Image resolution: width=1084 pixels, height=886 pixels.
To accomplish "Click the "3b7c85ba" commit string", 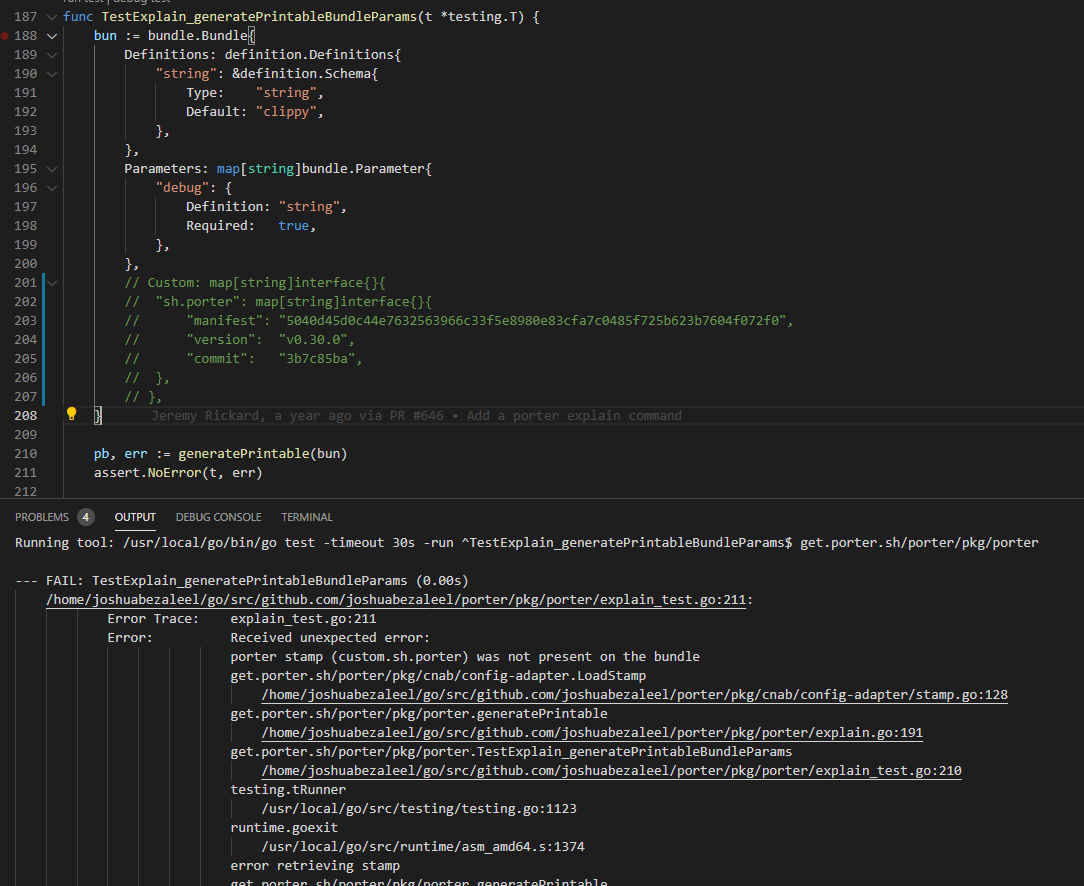I will pyautogui.click(x=317, y=359).
